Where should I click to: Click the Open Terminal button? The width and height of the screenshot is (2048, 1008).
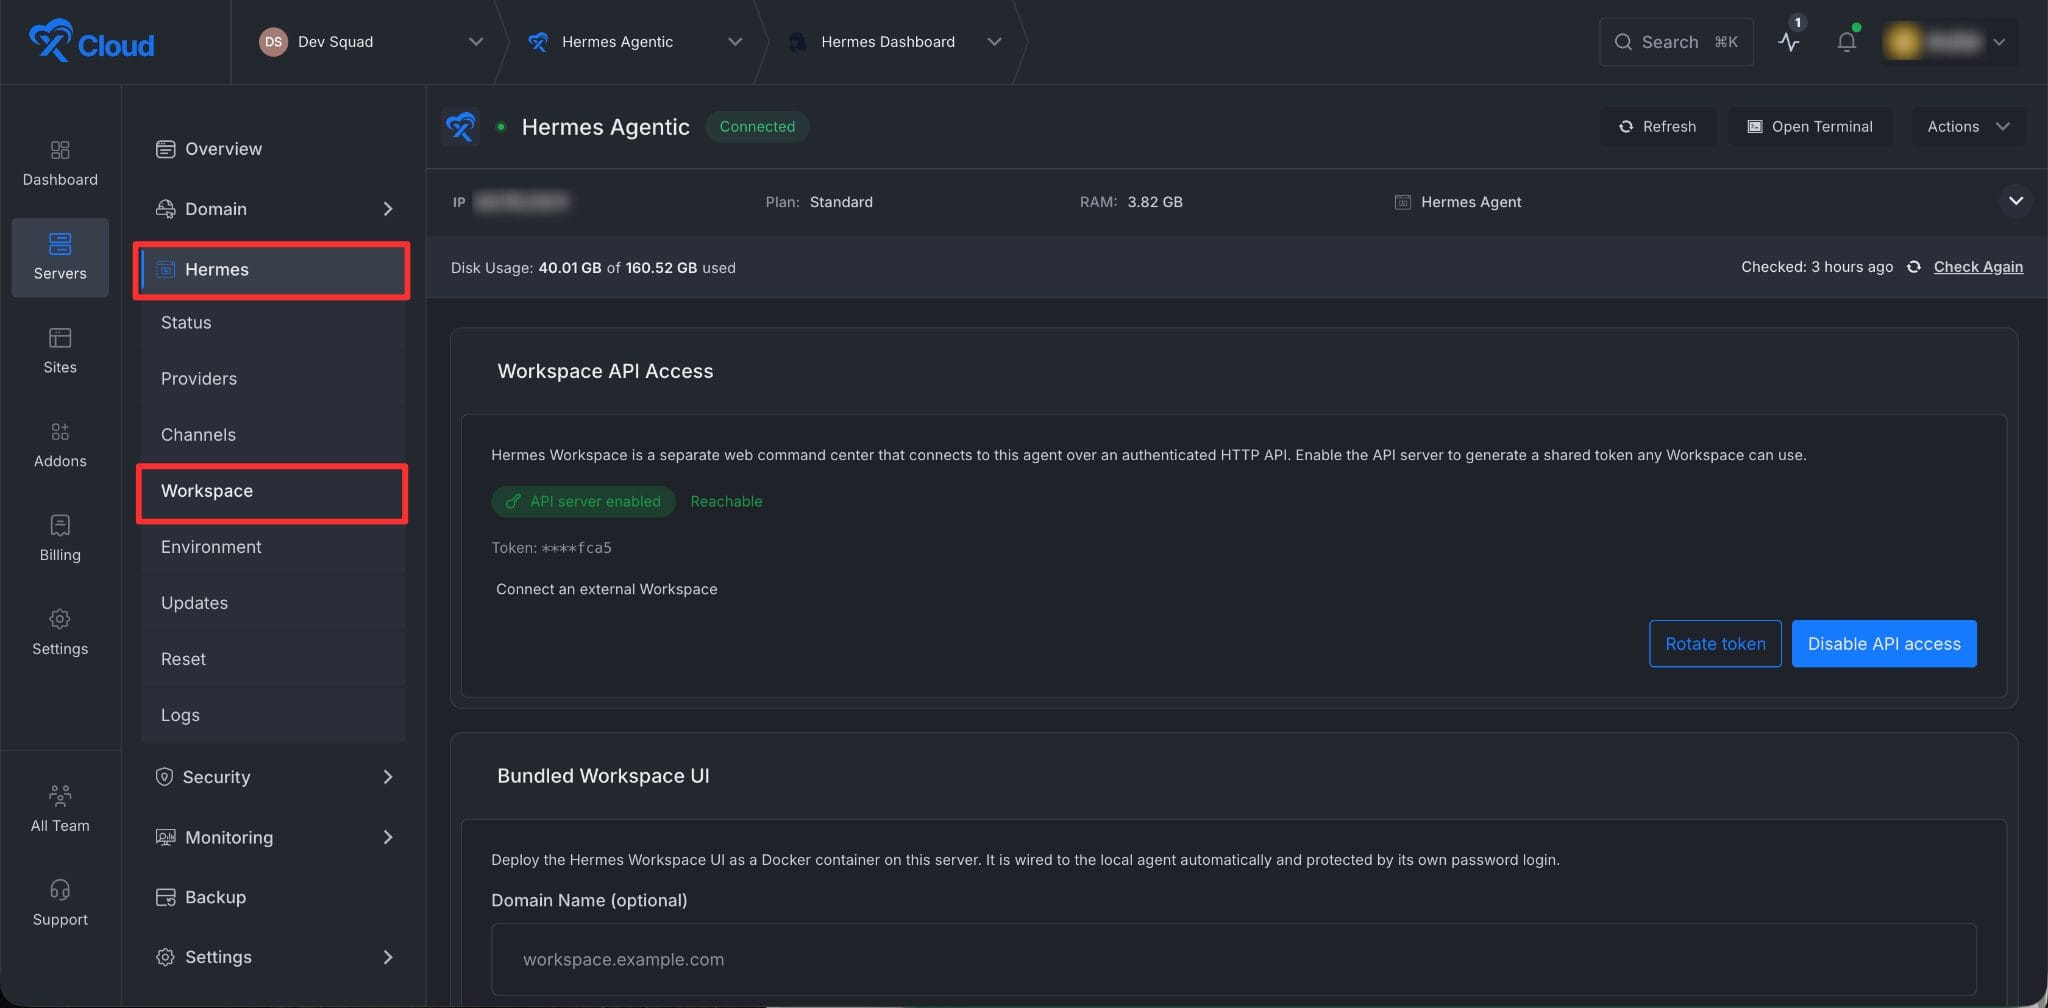(1810, 127)
